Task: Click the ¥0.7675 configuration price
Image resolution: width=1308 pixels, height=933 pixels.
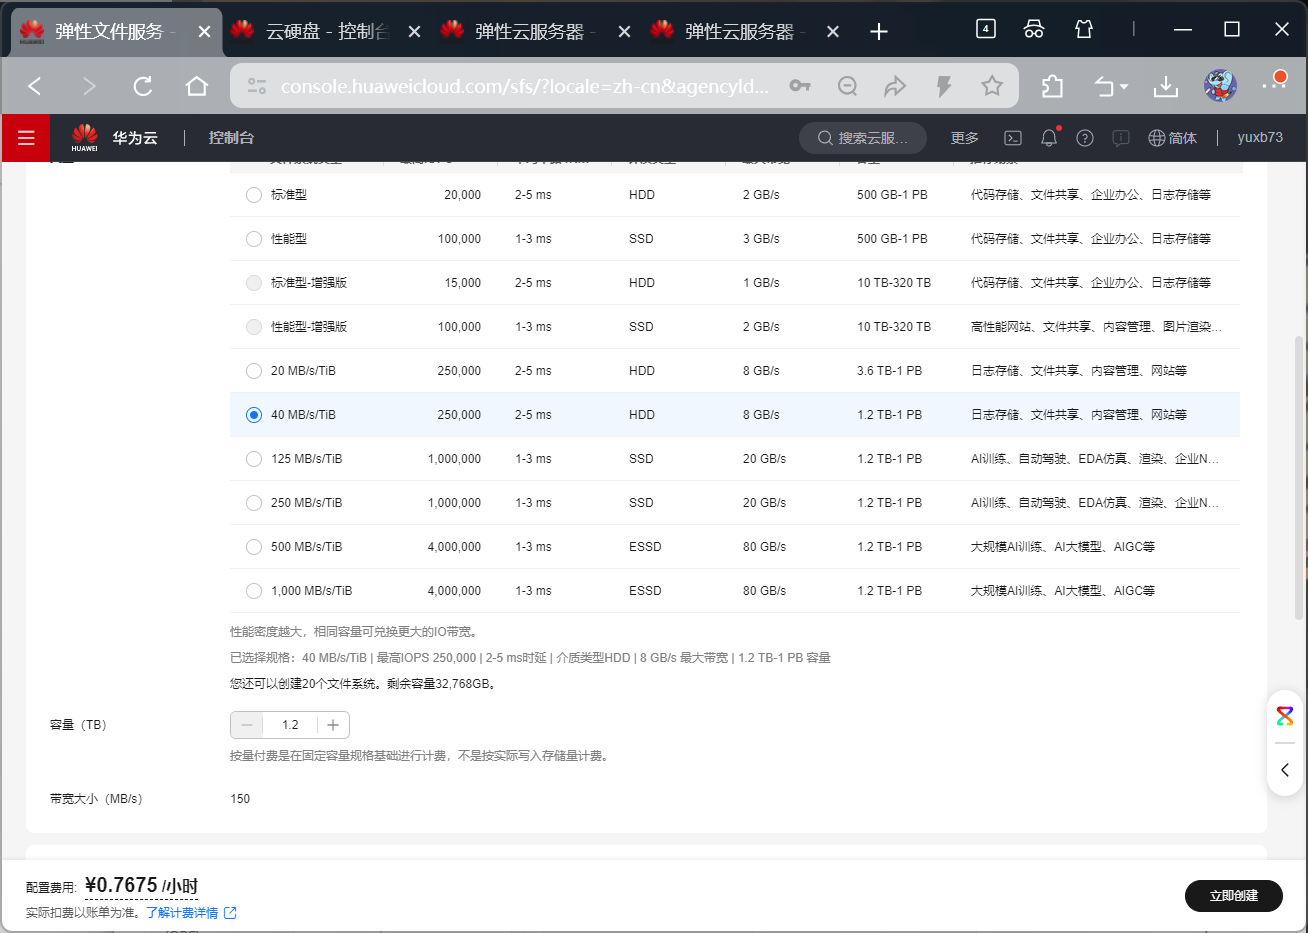Action: pyautogui.click(x=141, y=886)
